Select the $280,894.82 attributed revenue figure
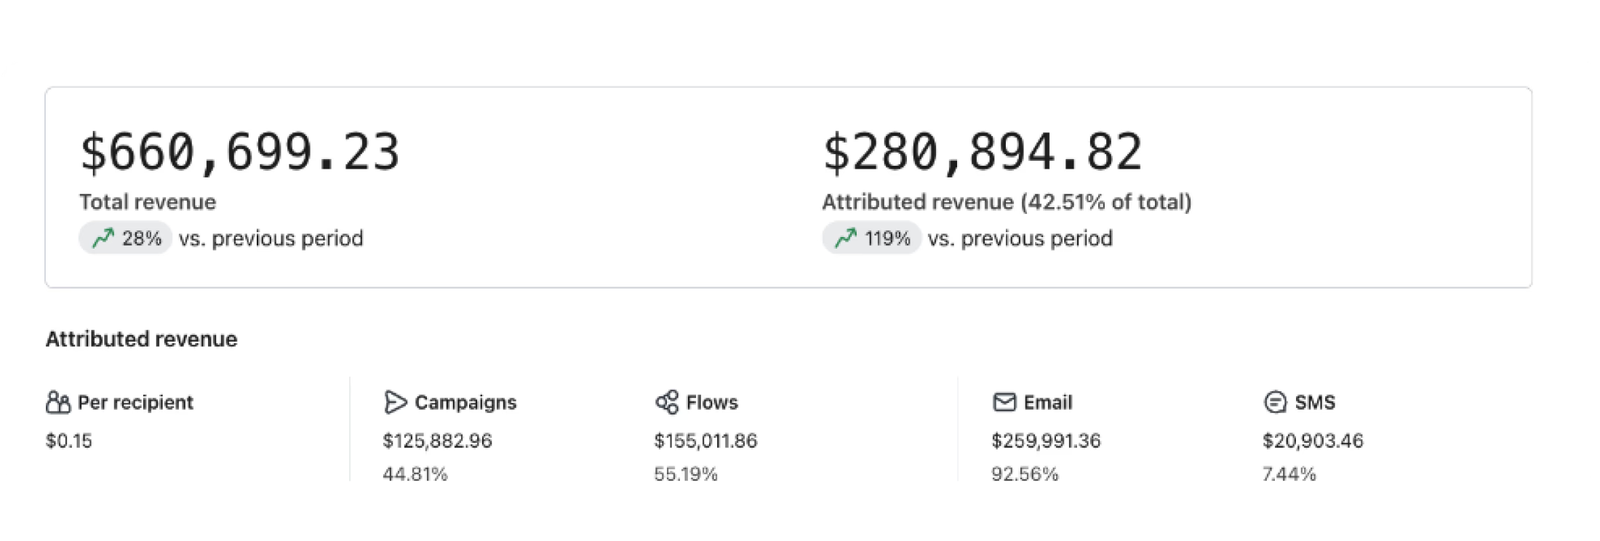This screenshot has height=541, width=1600. tap(982, 152)
